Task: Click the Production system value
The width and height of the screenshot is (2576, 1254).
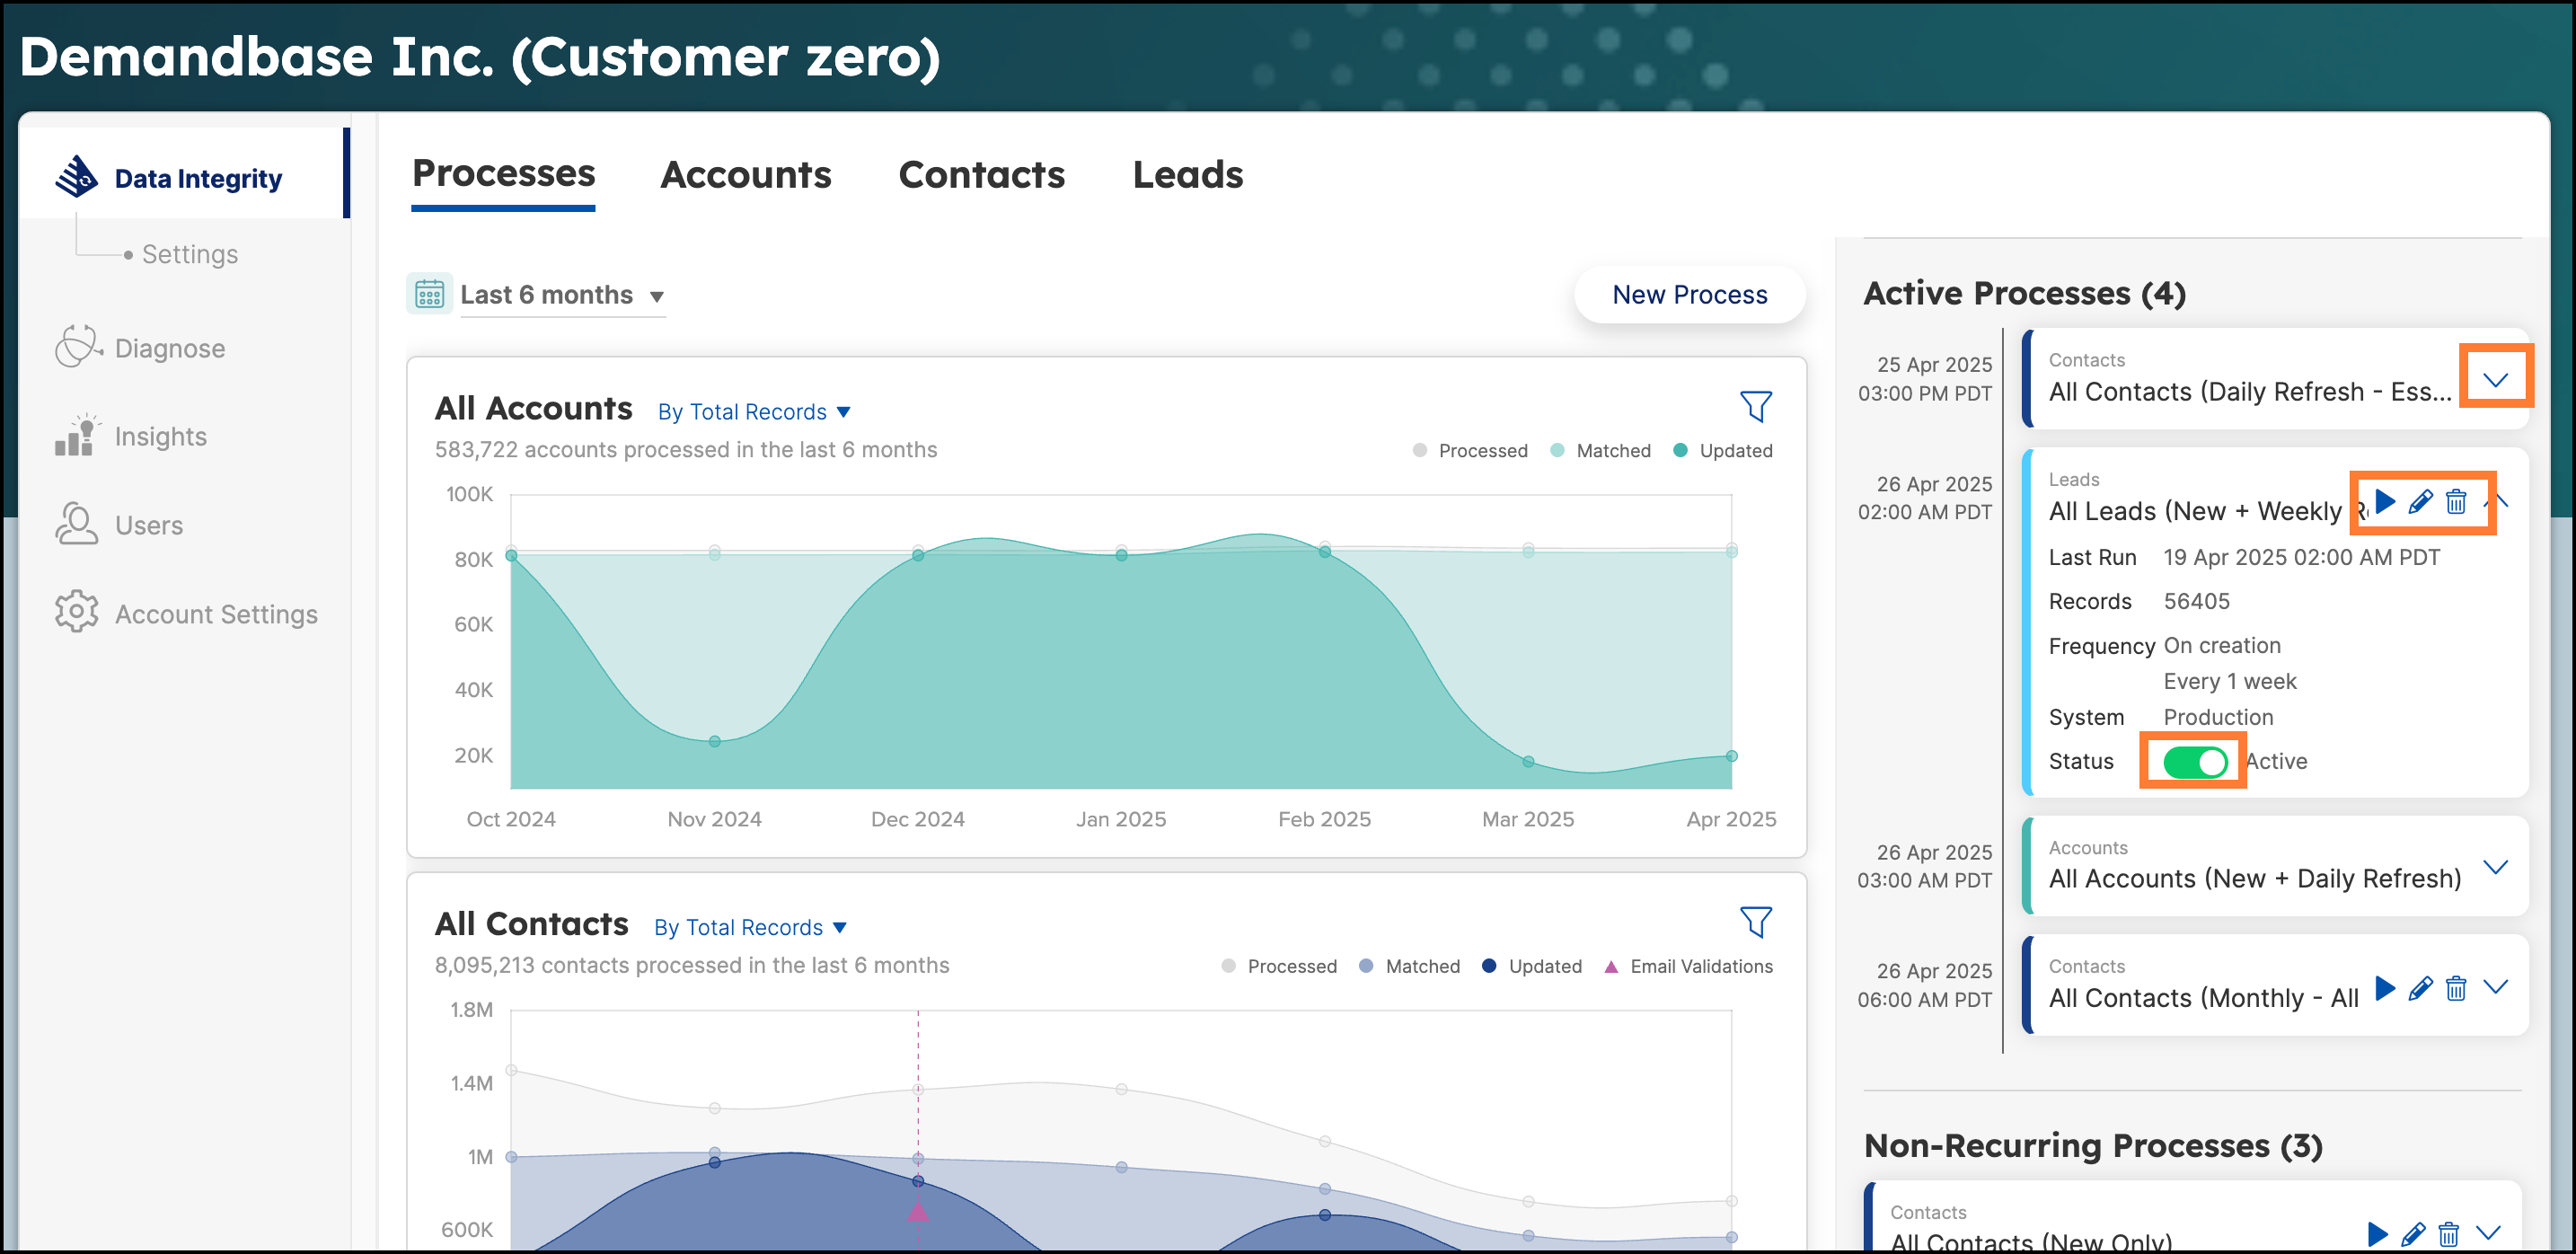Action: [x=2218, y=717]
